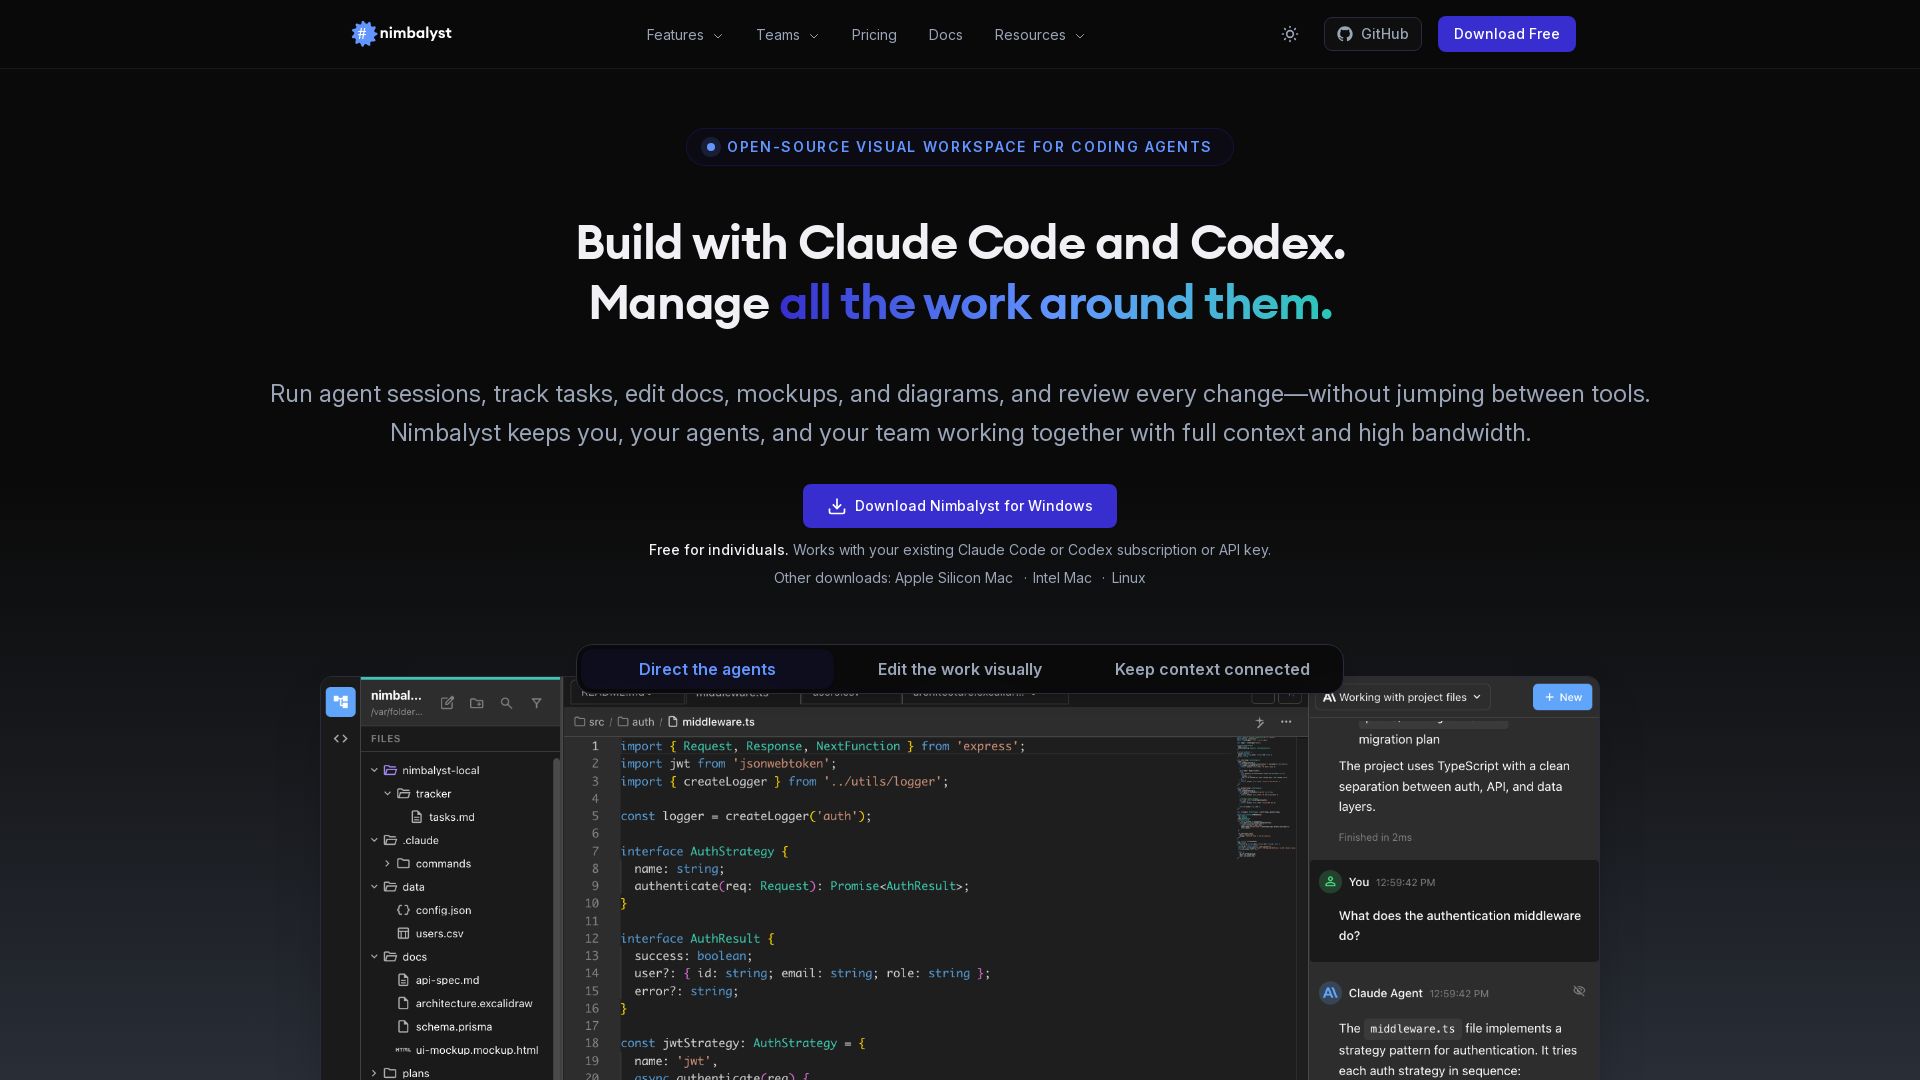Click middleware.ts breadcrumb
The width and height of the screenshot is (1920, 1080).
[711, 722]
